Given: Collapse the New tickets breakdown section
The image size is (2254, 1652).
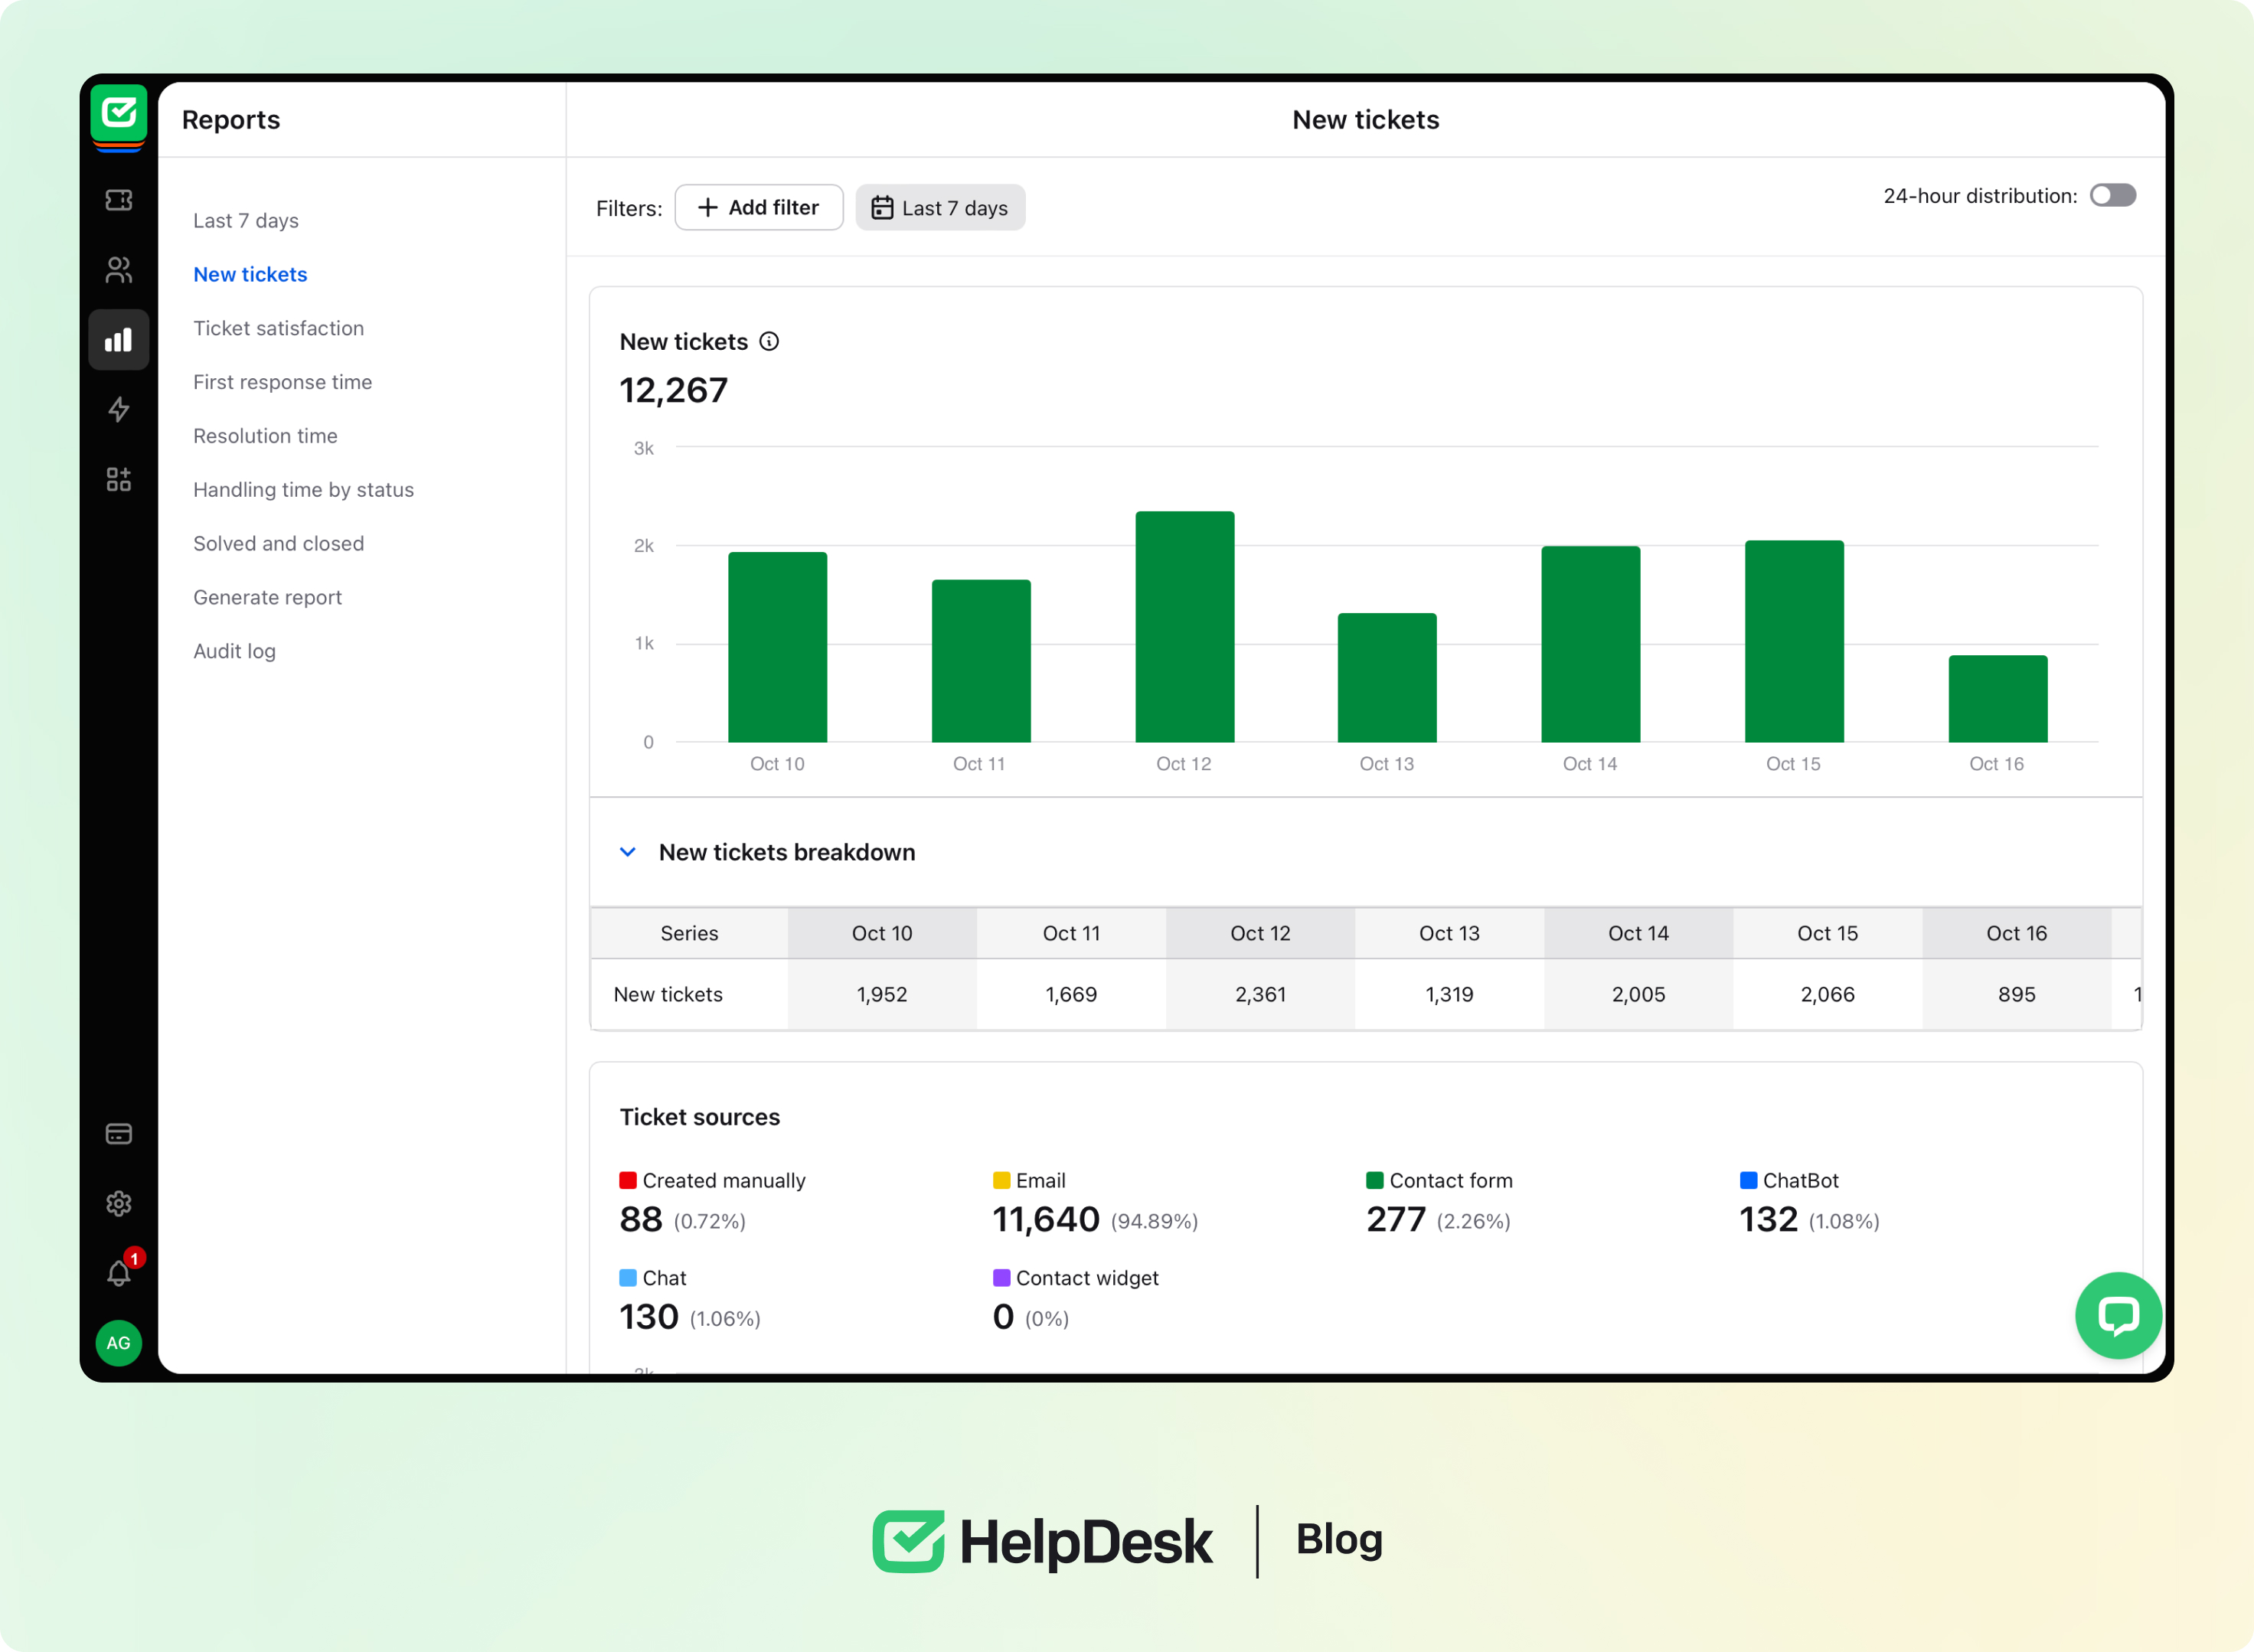Looking at the screenshot, I should (628, 852).
